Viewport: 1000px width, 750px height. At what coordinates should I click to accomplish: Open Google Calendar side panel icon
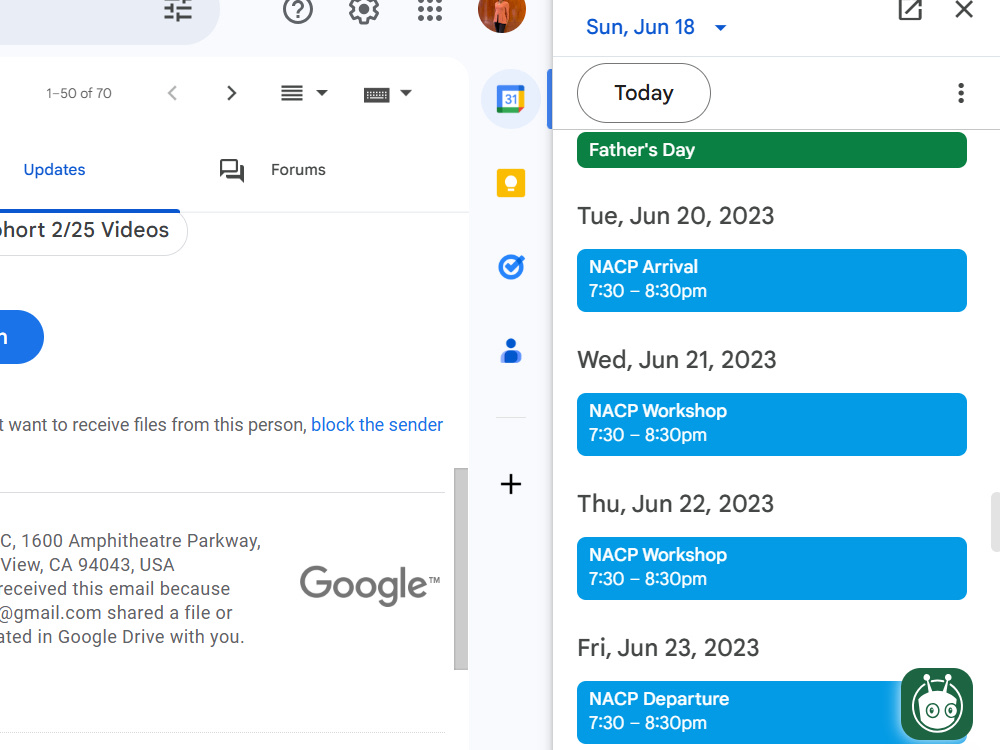(511, 99)
